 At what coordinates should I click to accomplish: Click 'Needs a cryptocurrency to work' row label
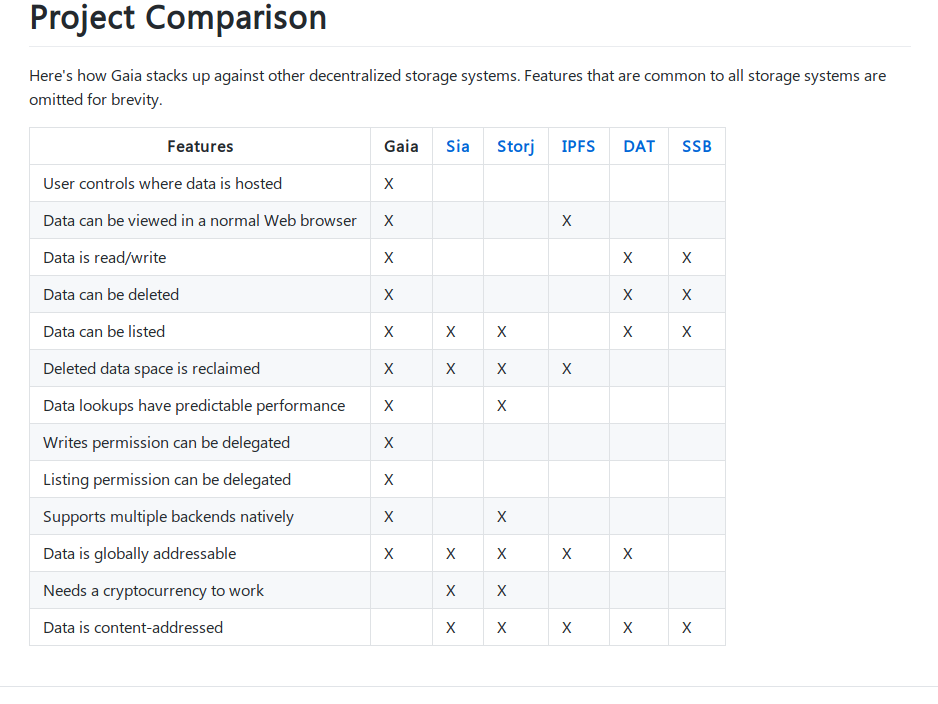coord(153,590)
